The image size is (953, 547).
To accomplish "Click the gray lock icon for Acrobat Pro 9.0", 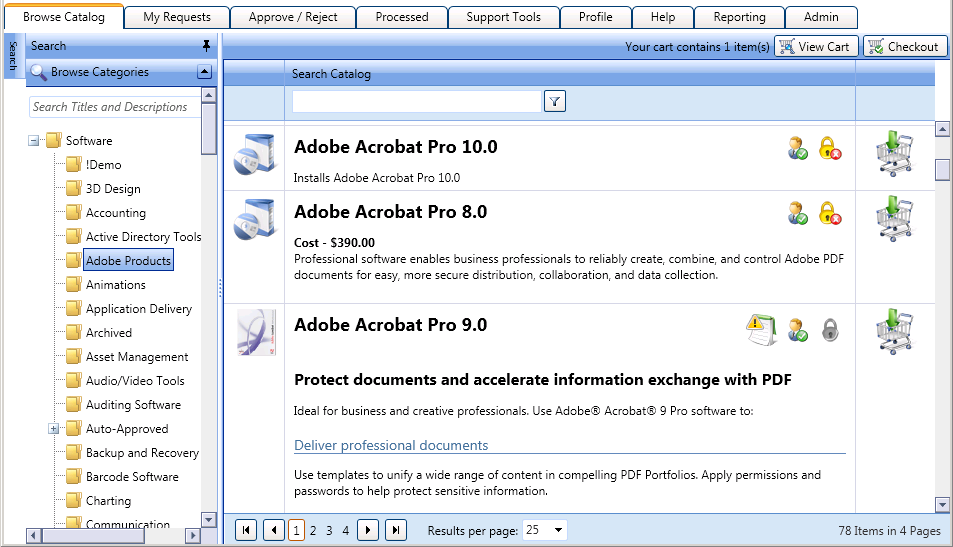I will tap(830, 330).
